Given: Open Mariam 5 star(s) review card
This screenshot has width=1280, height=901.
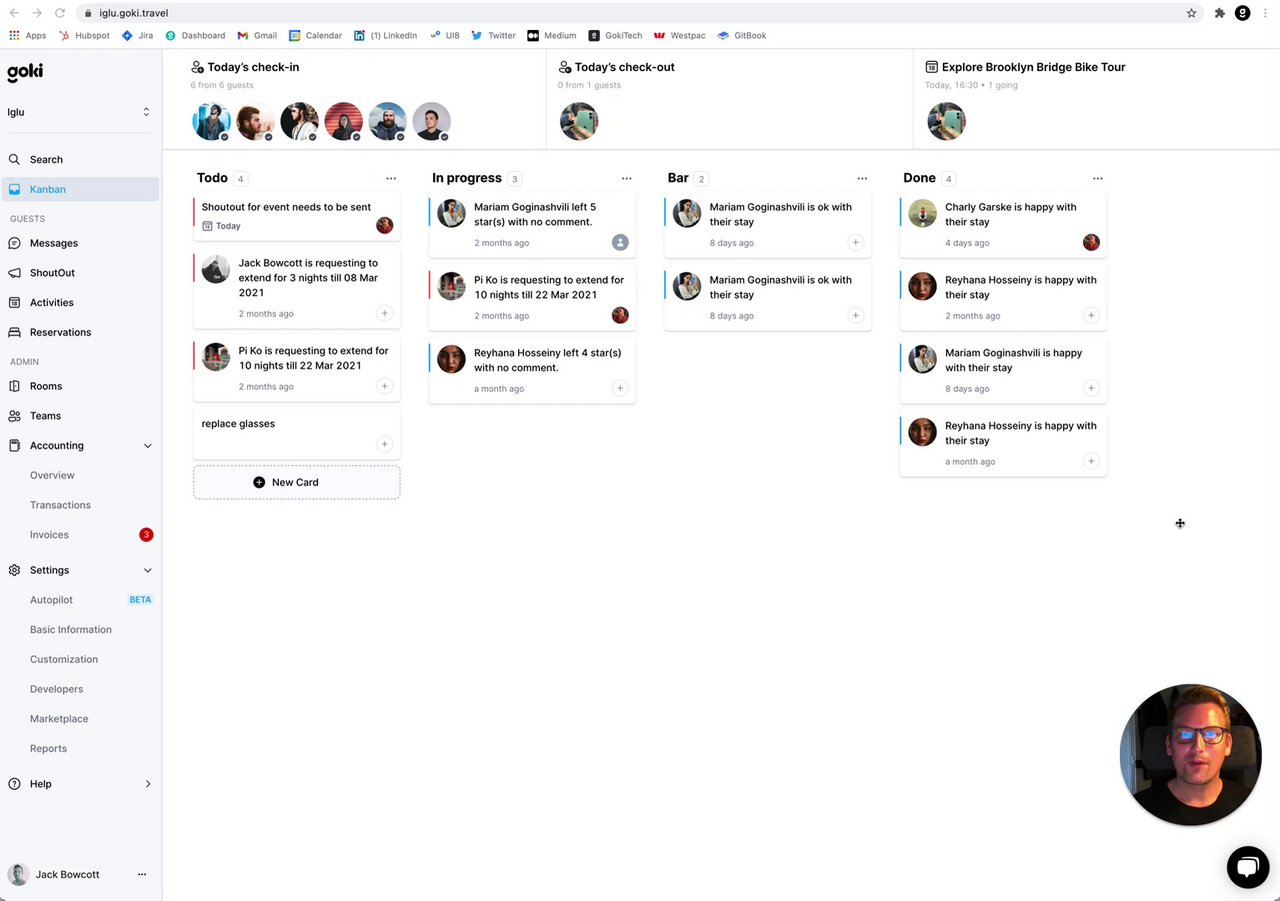Looking at the screenshot, I should pos(532,224).
